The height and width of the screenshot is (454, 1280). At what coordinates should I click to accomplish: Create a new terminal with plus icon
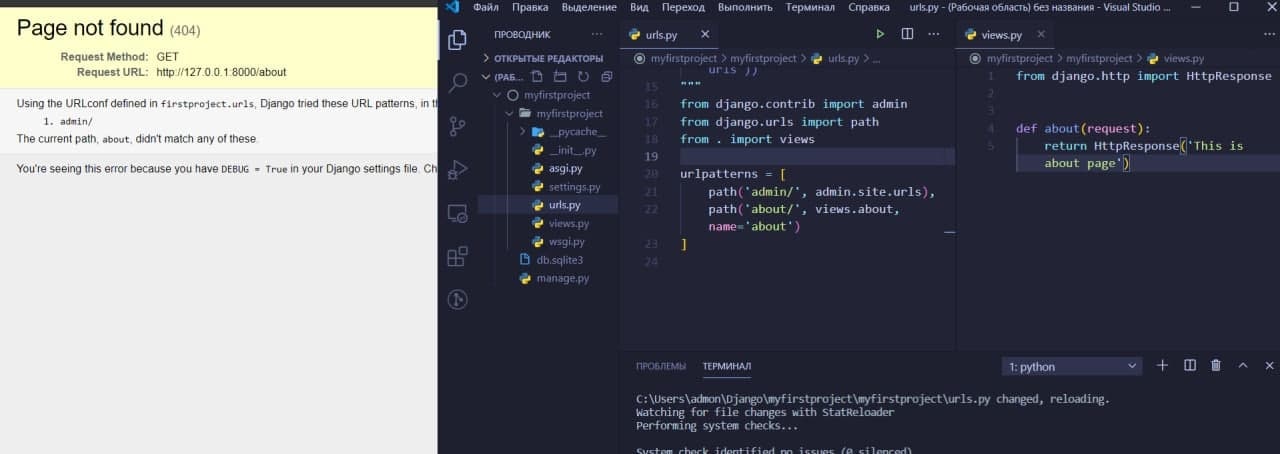click(x=1162, y=366)
